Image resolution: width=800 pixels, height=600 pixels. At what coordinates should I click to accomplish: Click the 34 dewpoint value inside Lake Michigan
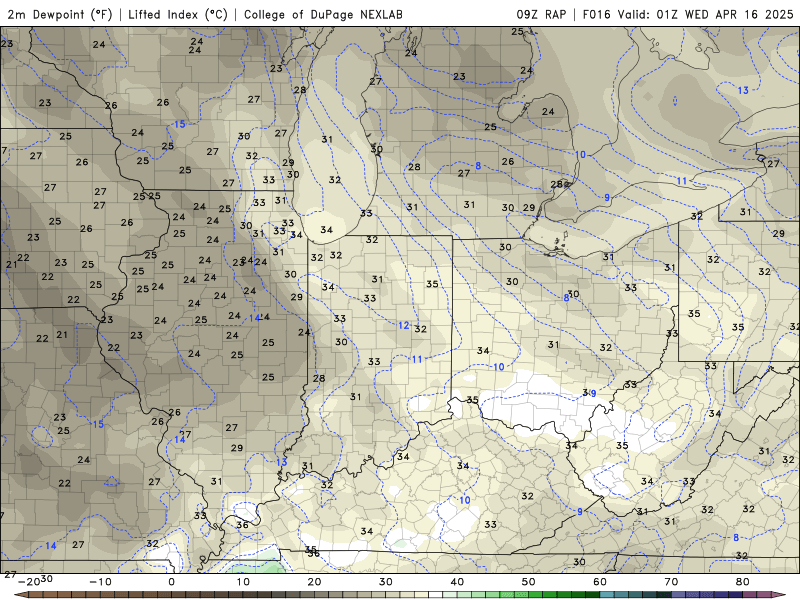327,230
